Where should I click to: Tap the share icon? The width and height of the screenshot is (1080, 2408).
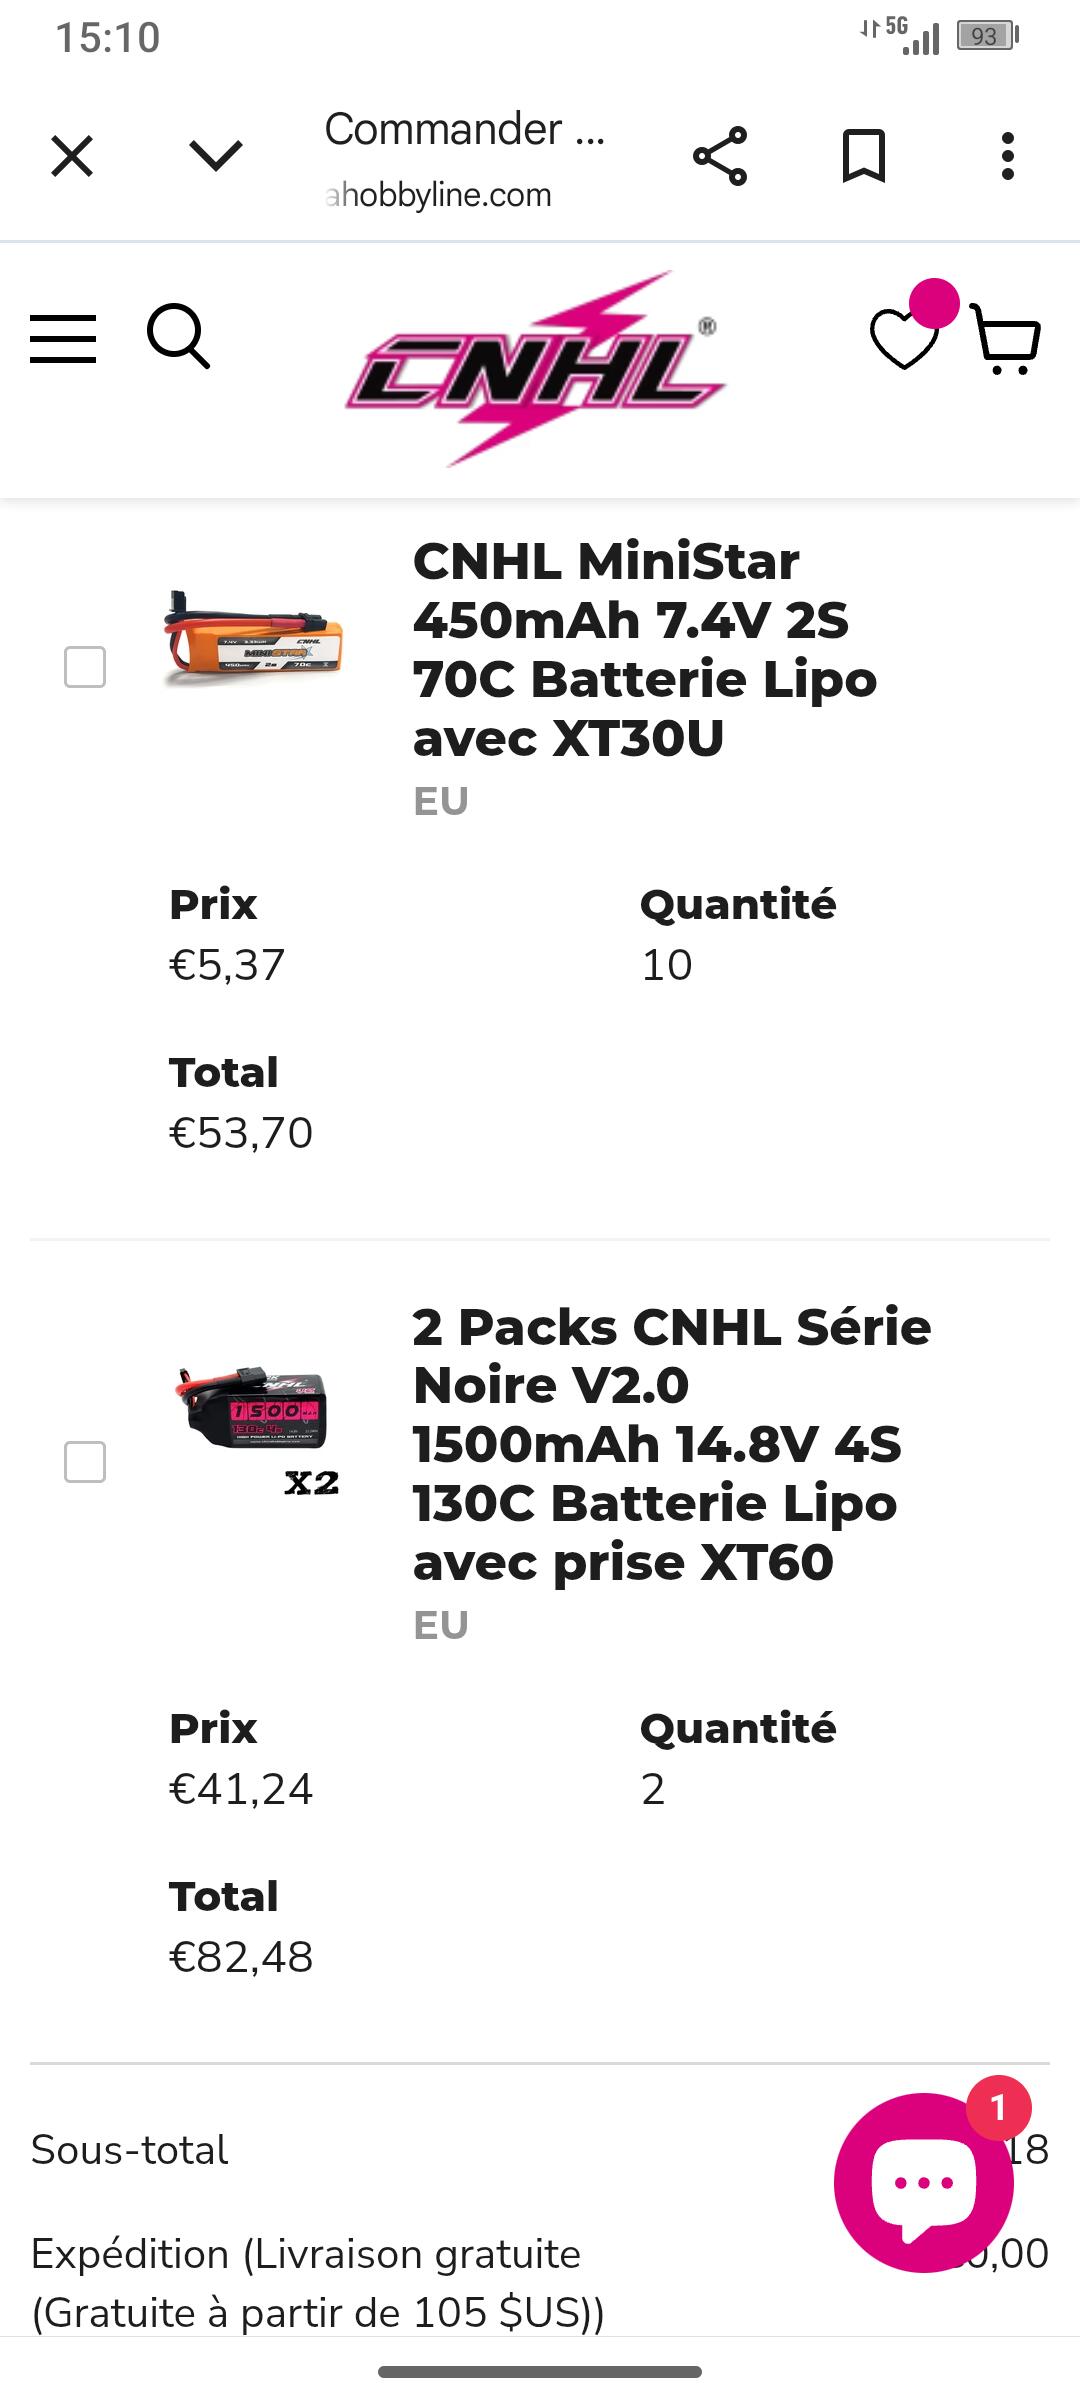click(x=720, y=156)
